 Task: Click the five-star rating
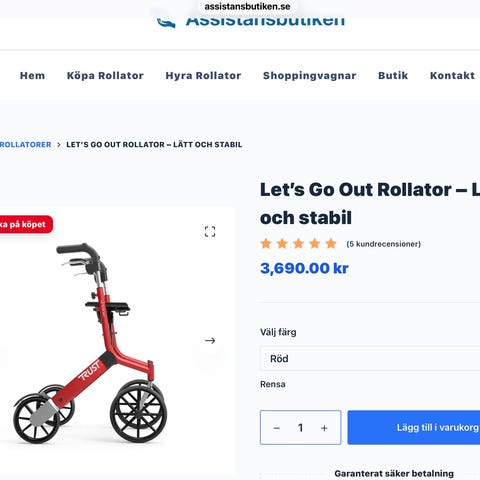[x=298, y=244]
